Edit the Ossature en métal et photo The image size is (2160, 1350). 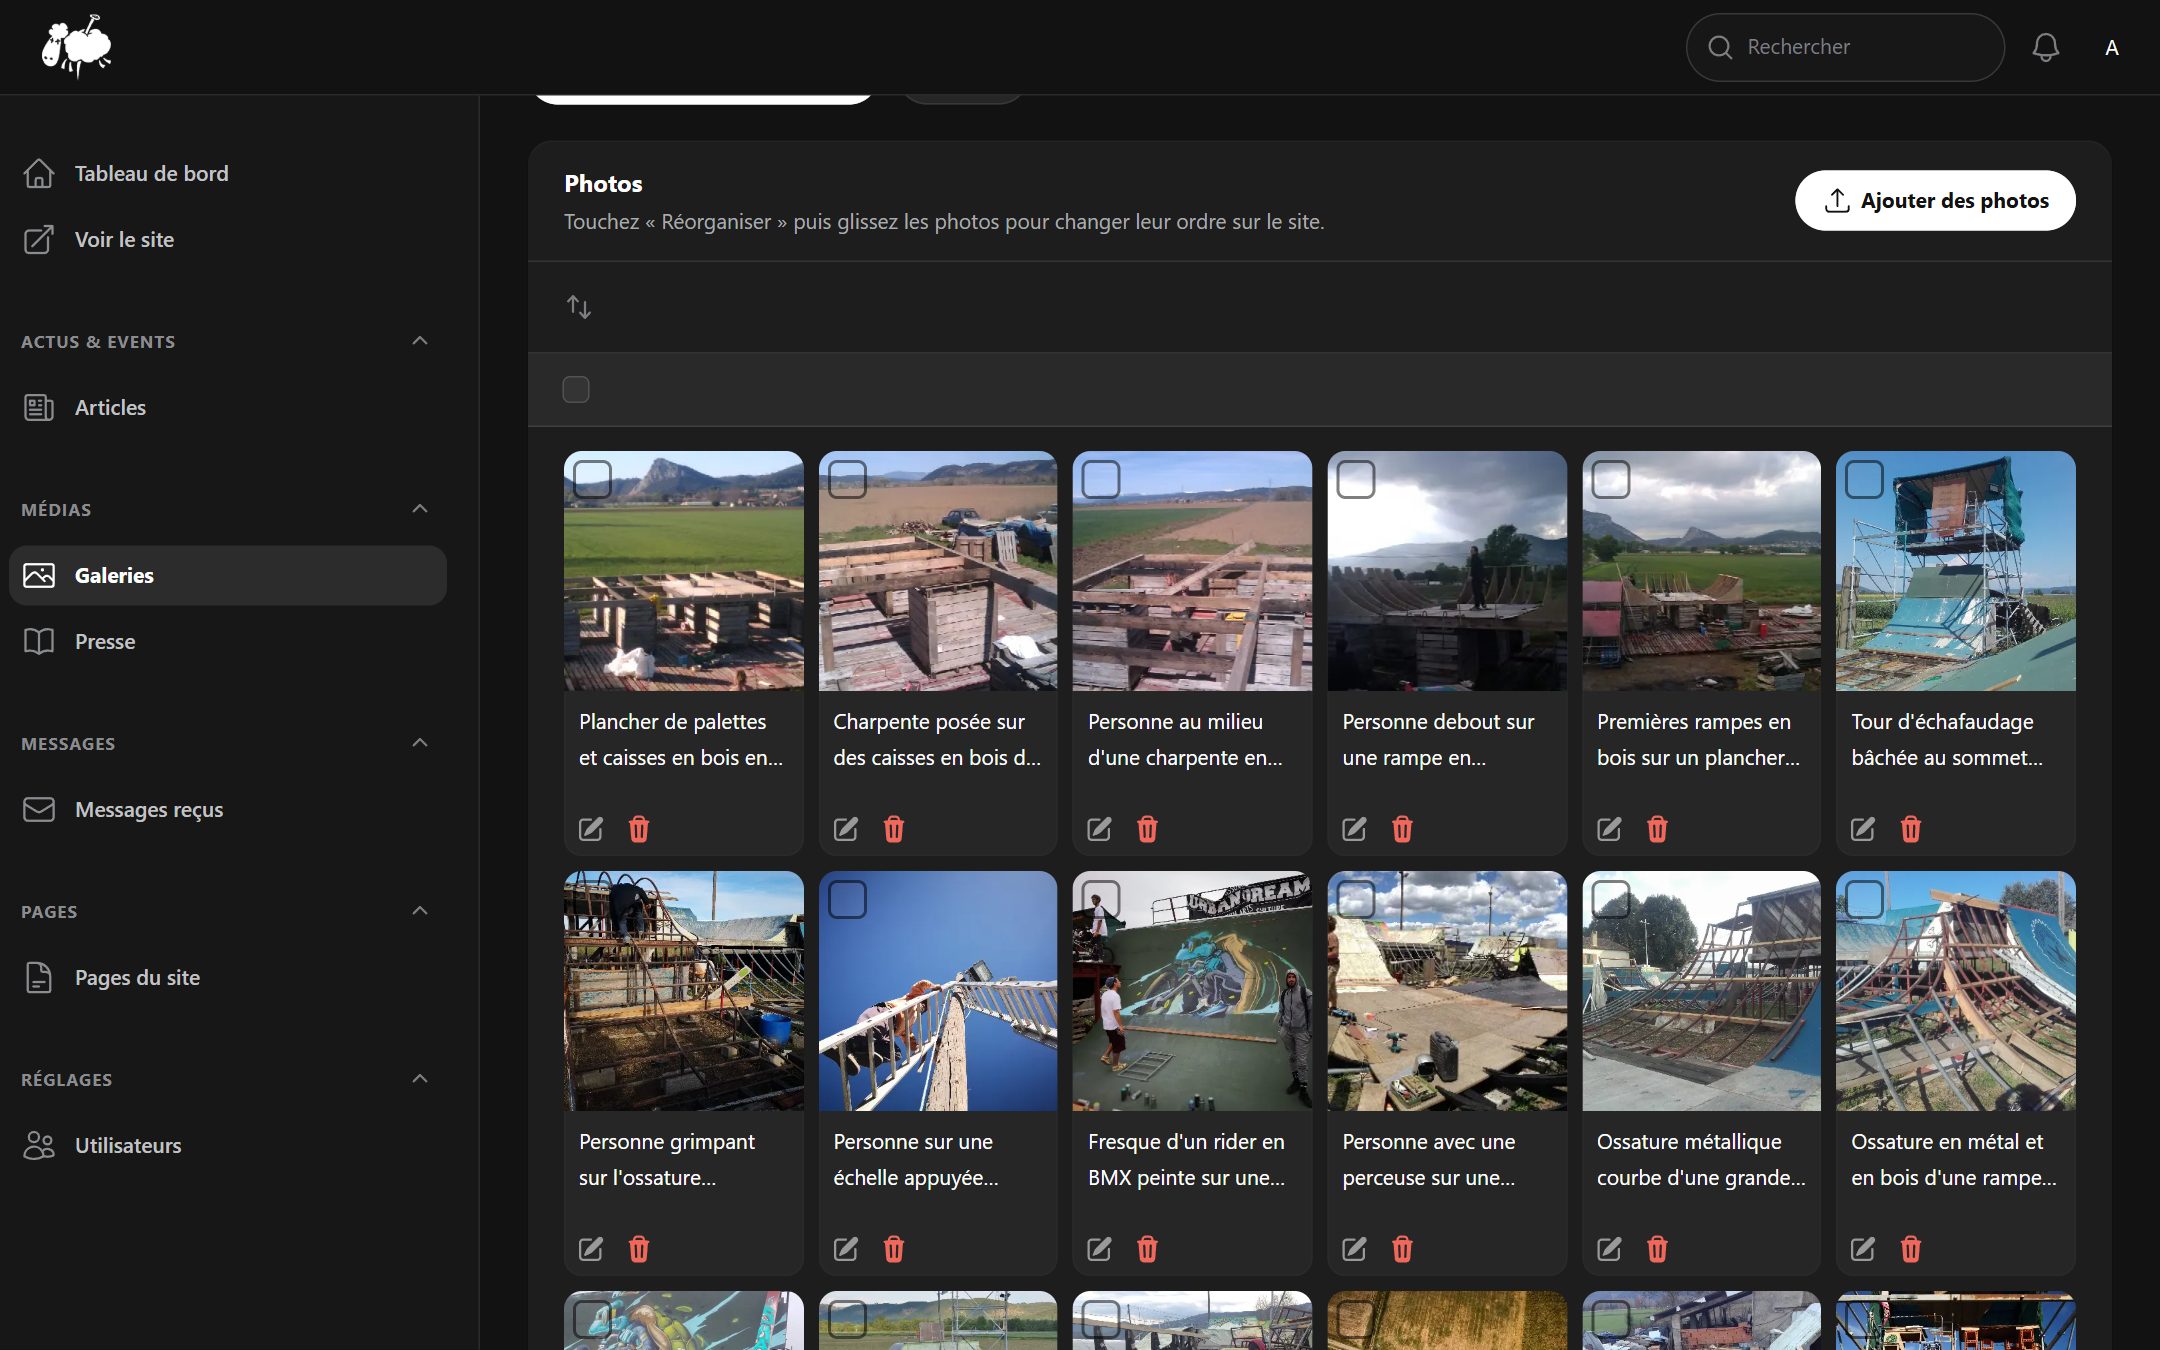point(1863,1249)
